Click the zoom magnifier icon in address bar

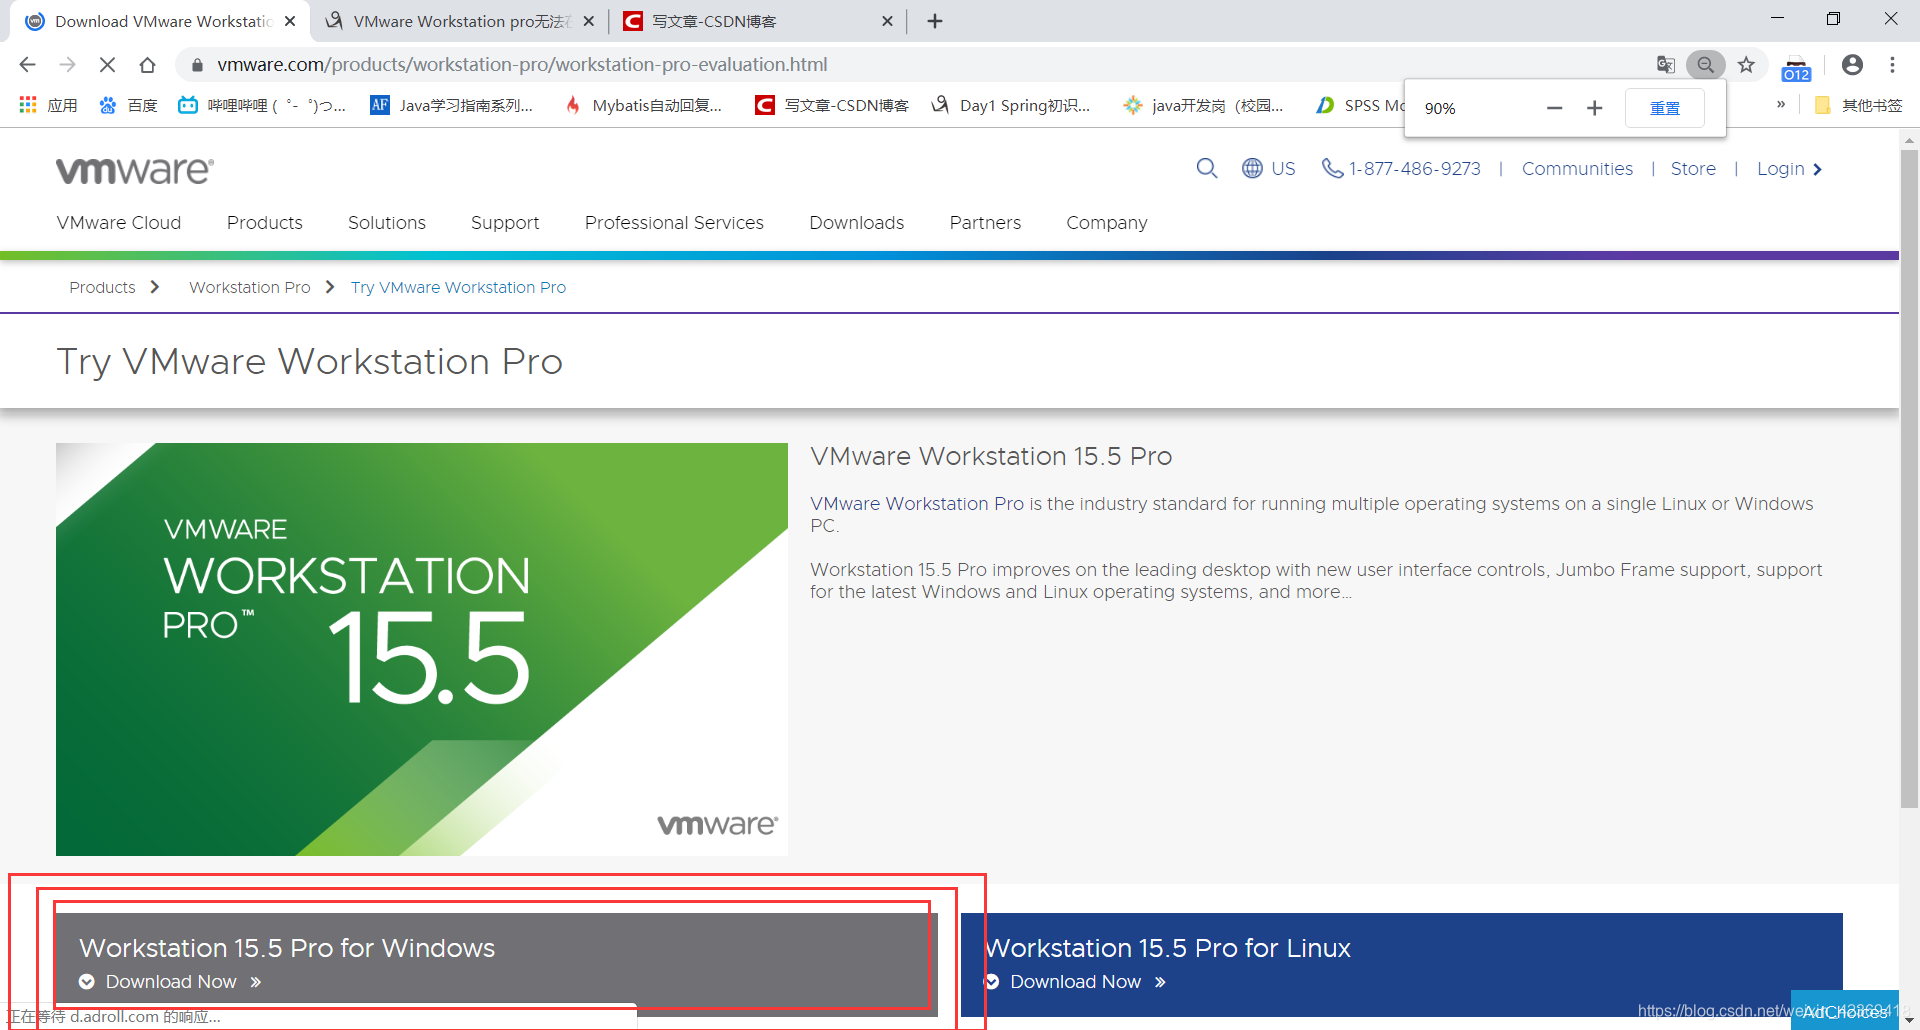point(1705,65)
